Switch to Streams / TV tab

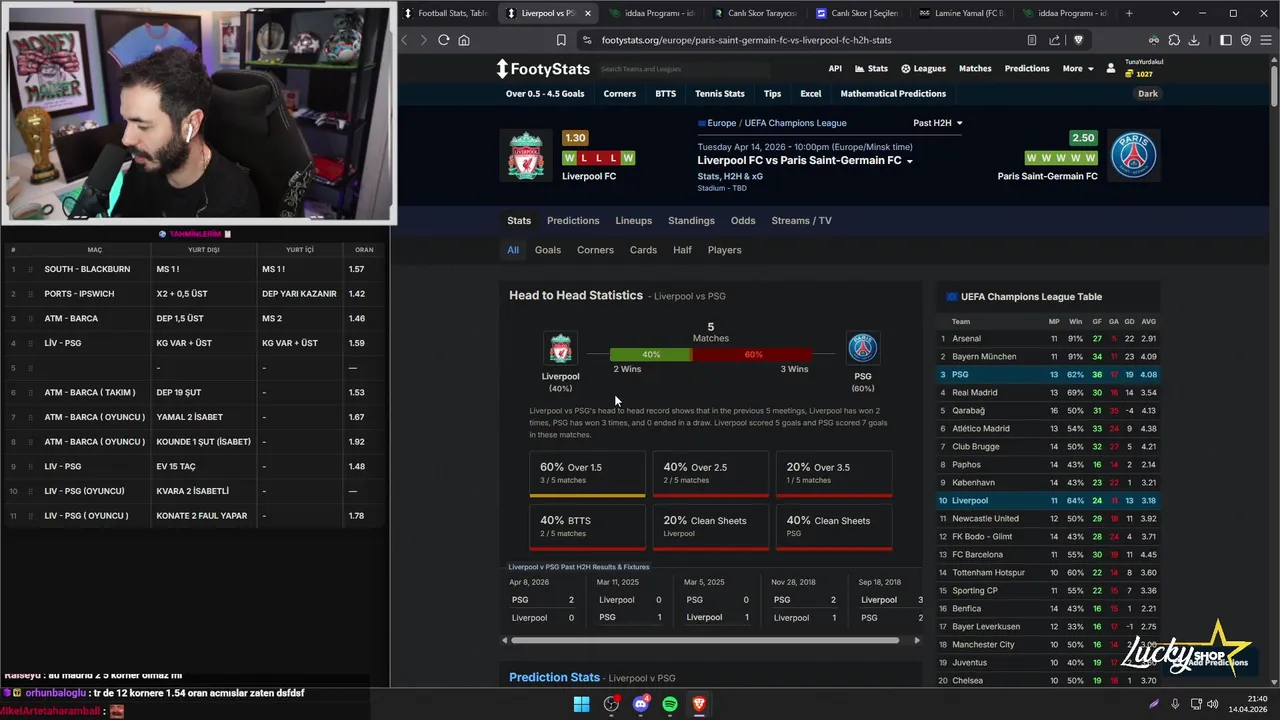click(x=801, y=221)
